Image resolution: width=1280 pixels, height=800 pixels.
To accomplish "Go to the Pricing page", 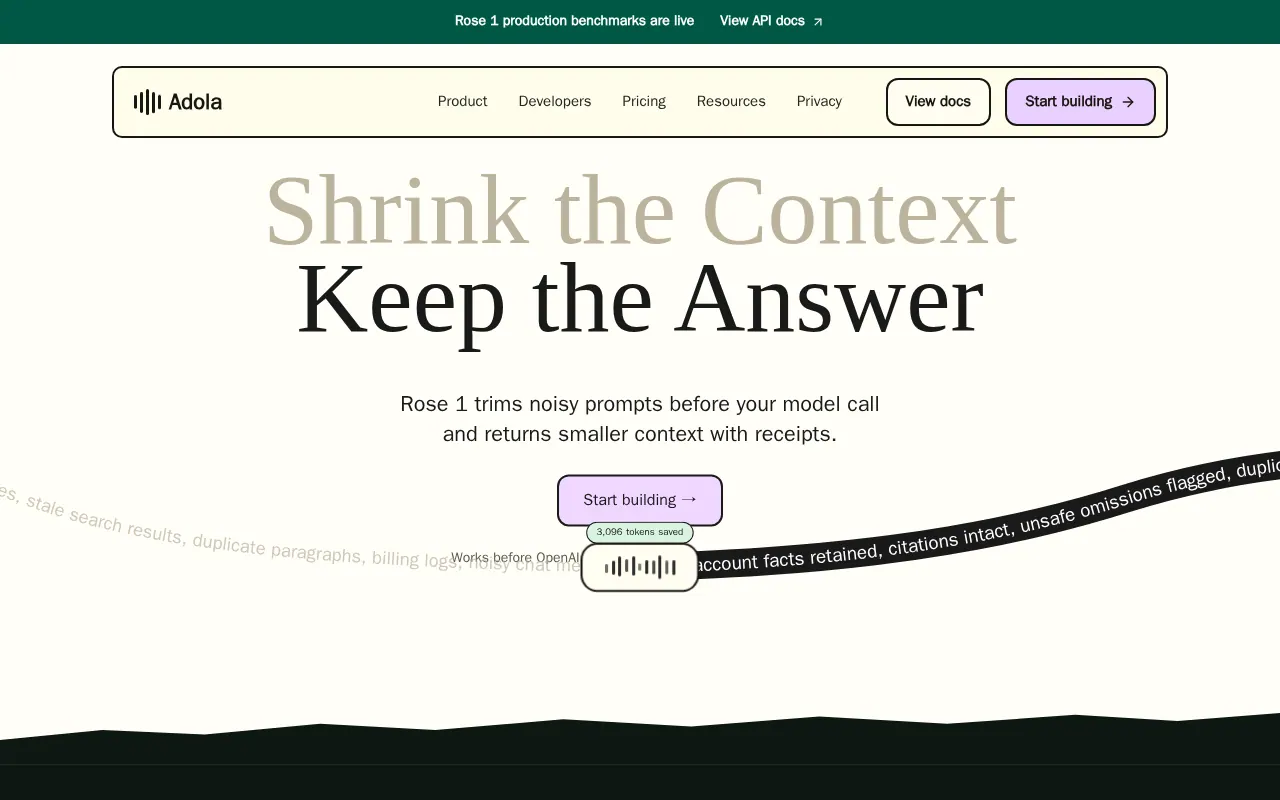I will pyautogui.click(x=644, y=102).
